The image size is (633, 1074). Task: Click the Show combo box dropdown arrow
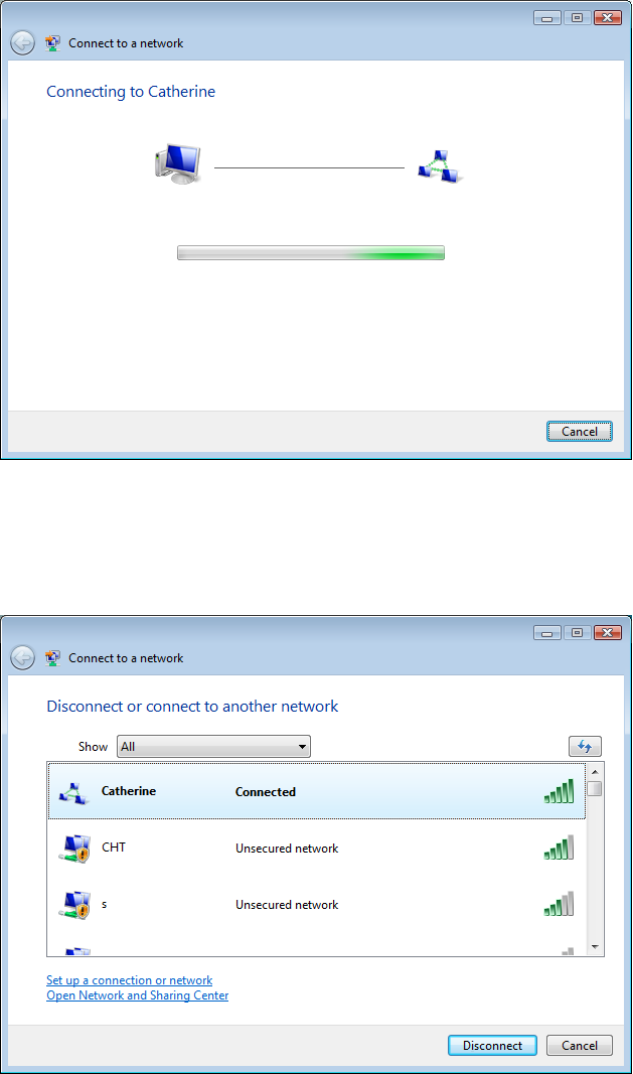pos(302,747)
